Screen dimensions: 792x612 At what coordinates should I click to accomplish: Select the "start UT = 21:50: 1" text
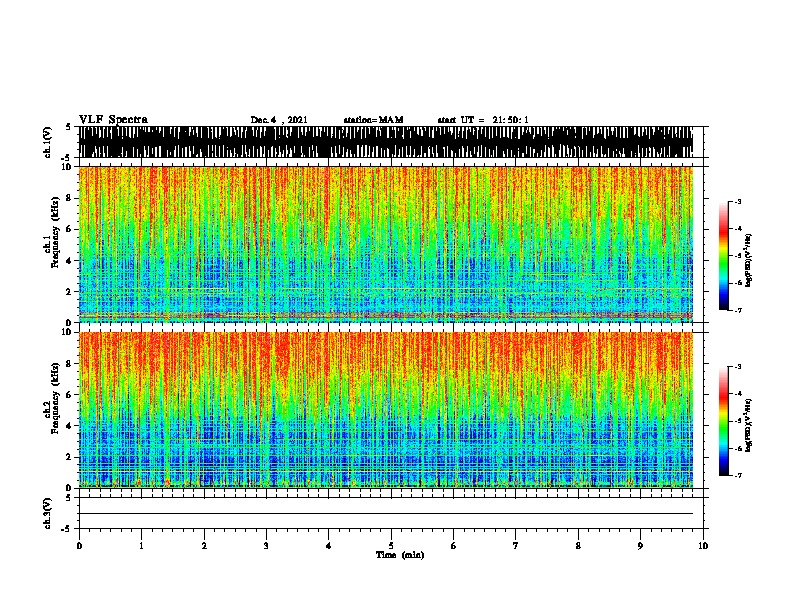point(483,120)
